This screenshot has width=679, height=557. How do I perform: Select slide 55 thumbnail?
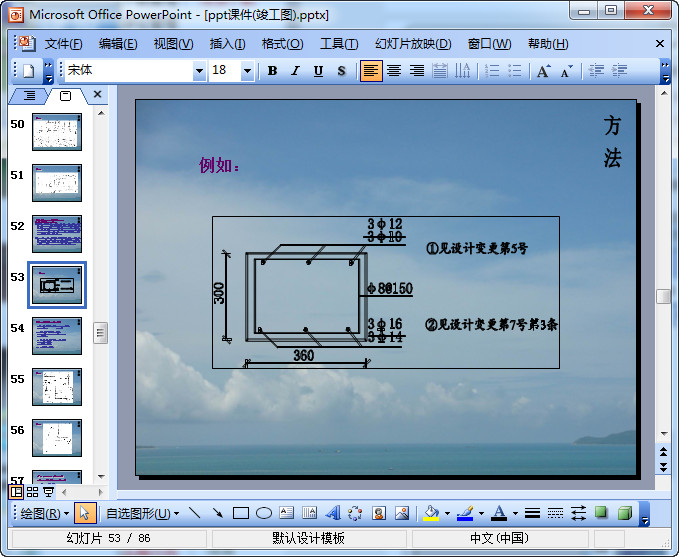coord(57,386)
